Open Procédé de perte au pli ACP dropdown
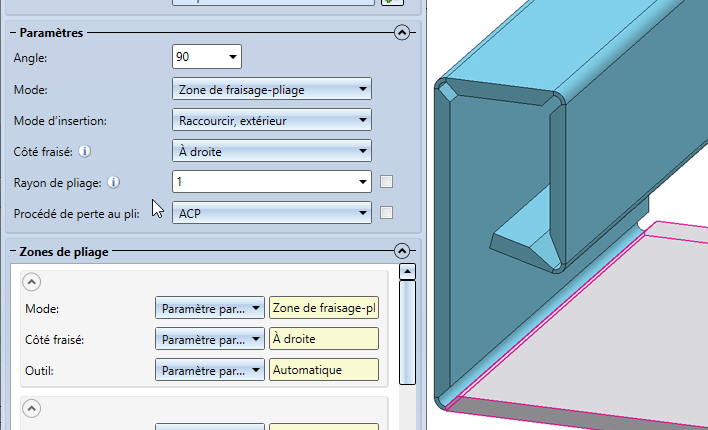 pos(272,213)
